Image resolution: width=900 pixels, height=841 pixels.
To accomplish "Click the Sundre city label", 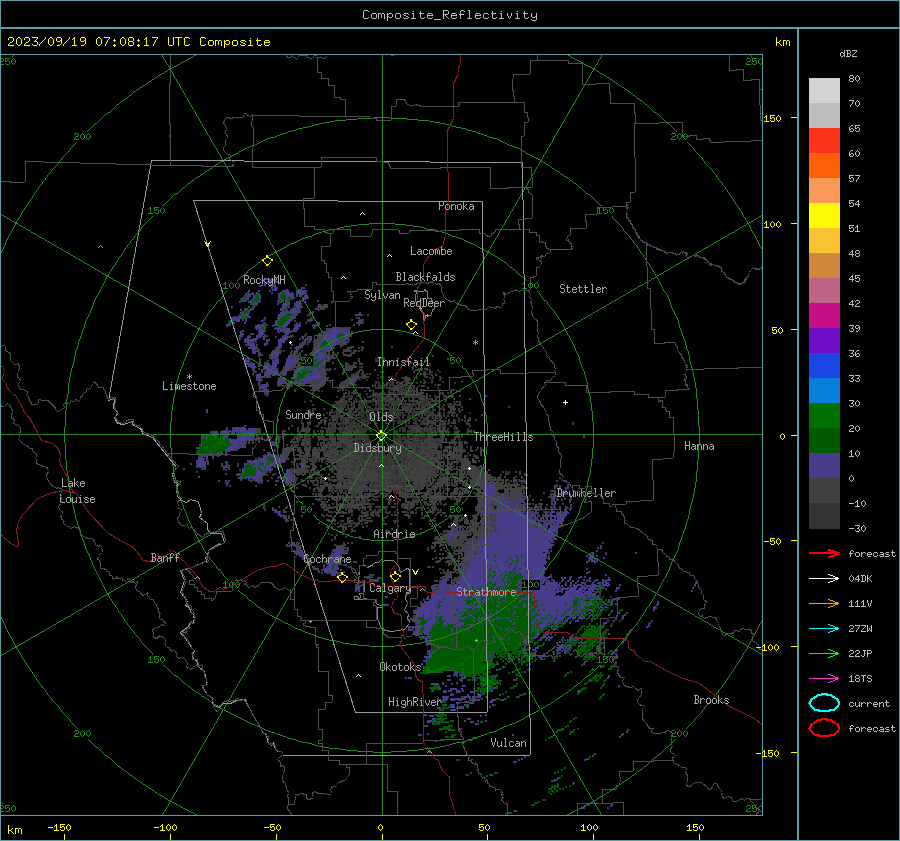I will click(x=303, y=414).
